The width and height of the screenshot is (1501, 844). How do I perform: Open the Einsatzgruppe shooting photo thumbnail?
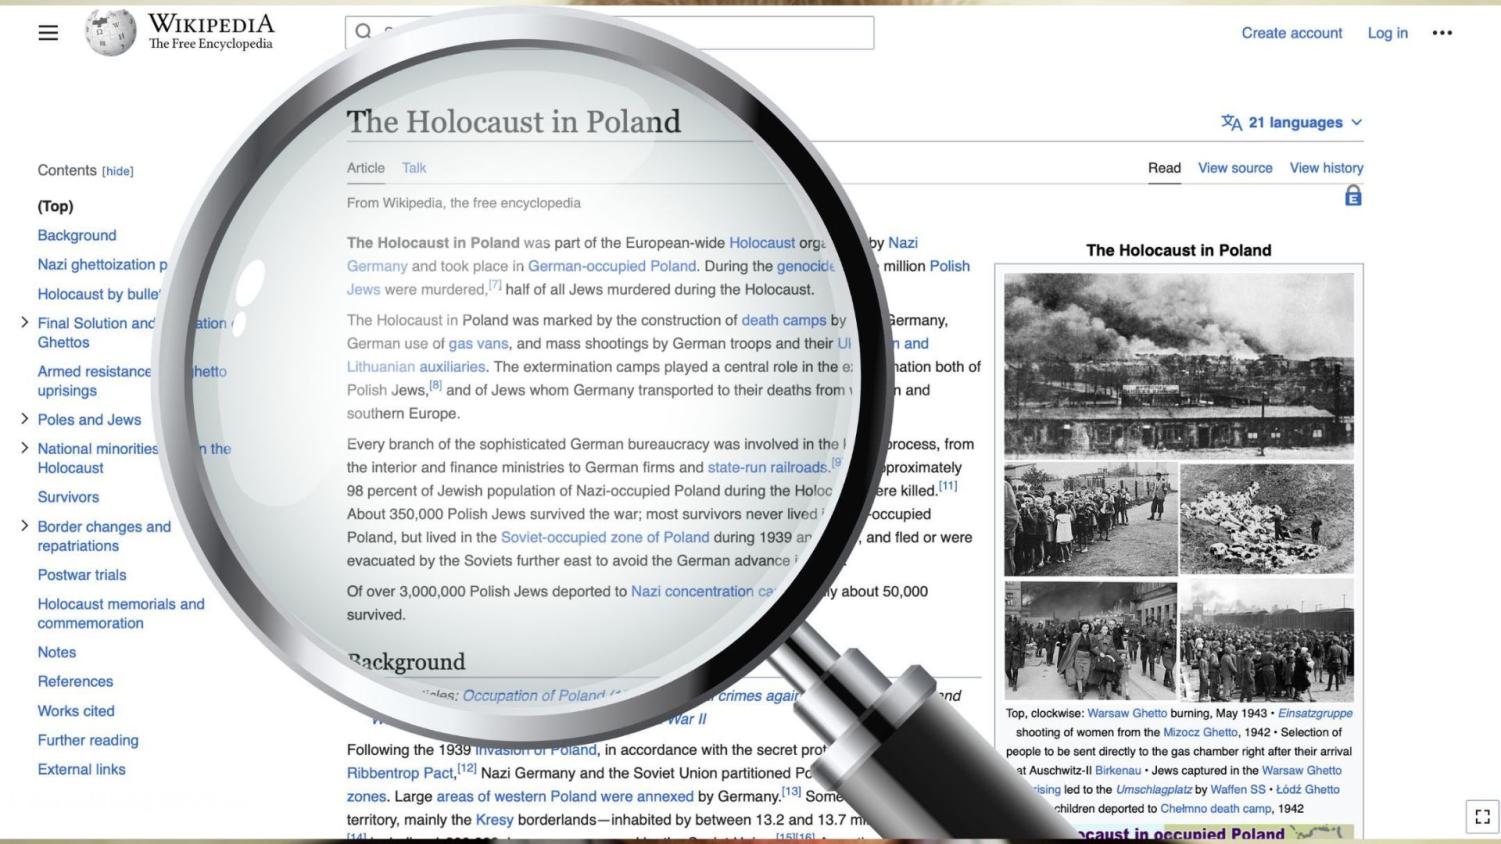pyautogui.click(x=1267, y=518)
